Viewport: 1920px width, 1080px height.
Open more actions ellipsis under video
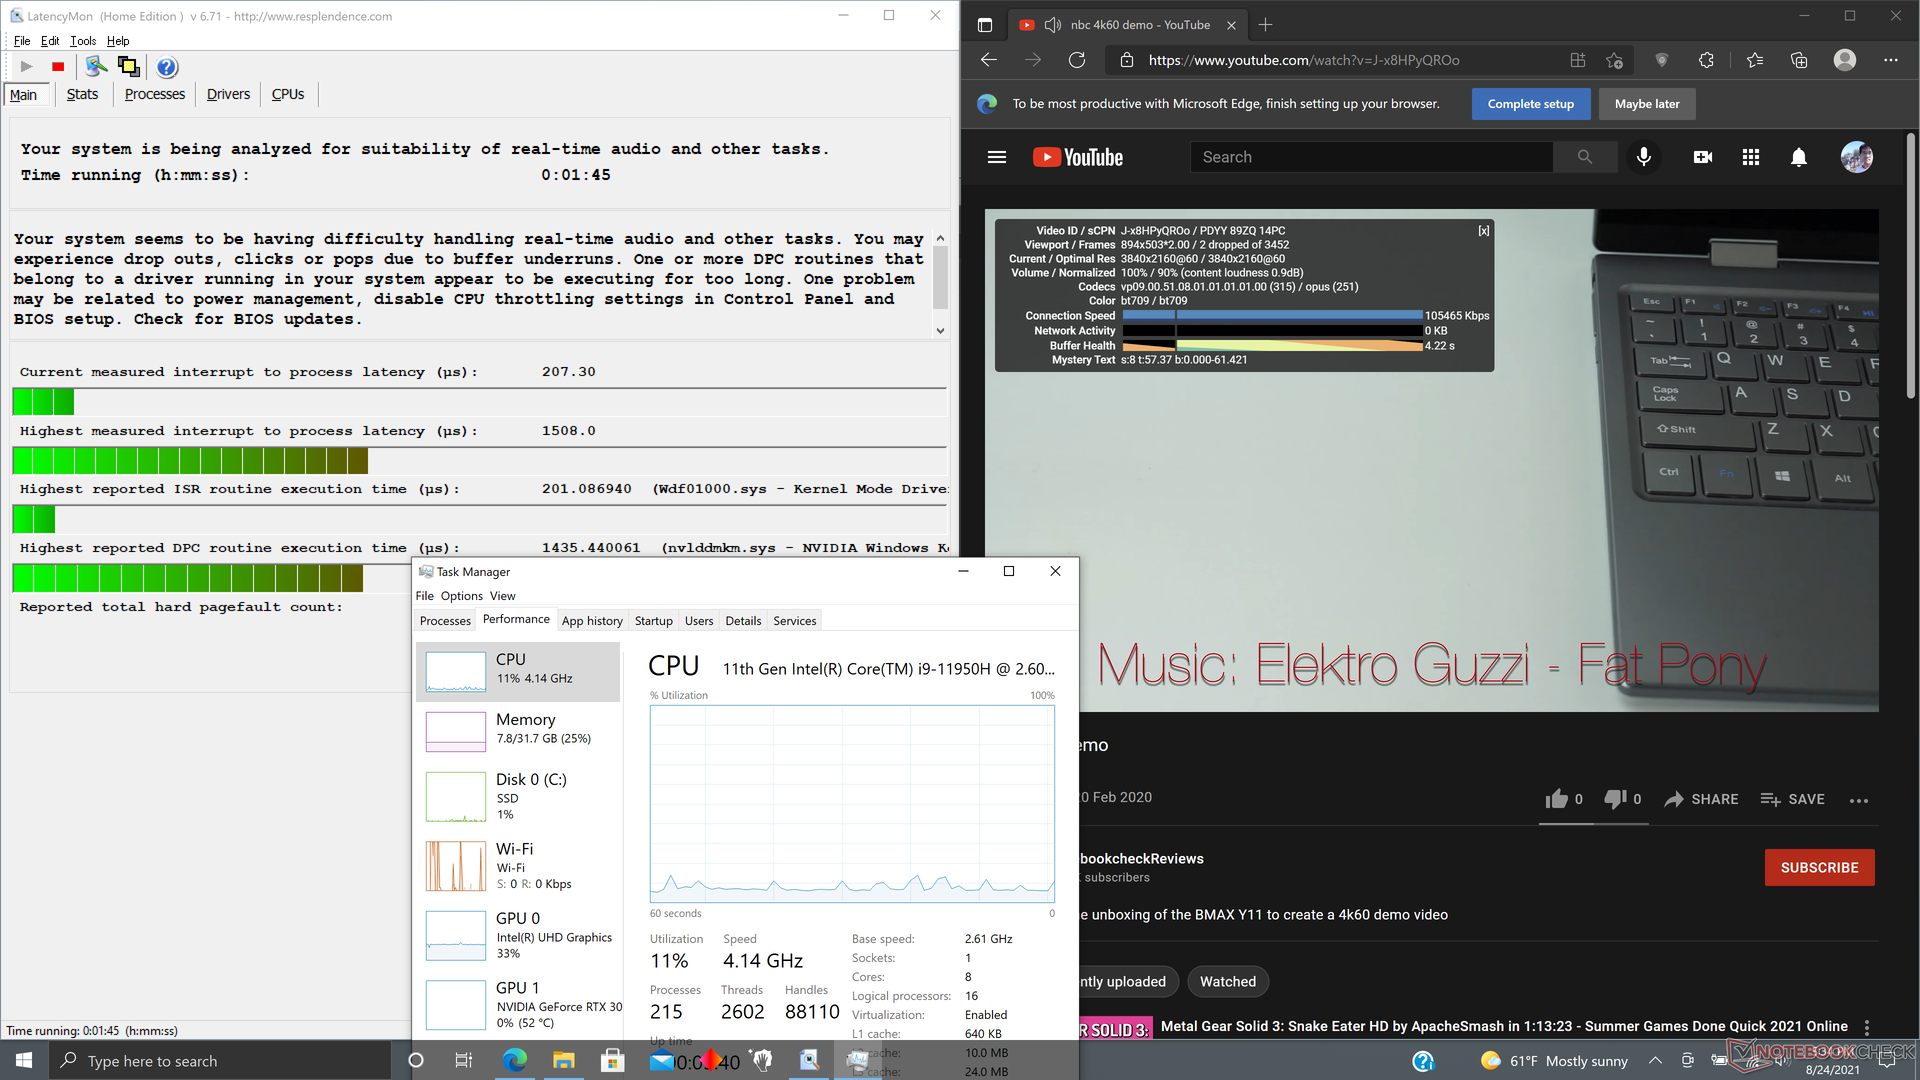pos(1858,800)
